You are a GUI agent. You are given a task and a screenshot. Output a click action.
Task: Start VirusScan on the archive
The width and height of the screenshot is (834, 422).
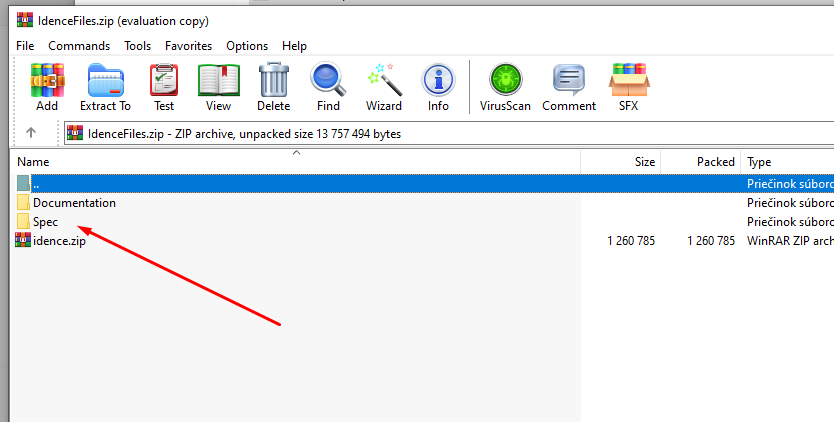[x=505, y=87]
